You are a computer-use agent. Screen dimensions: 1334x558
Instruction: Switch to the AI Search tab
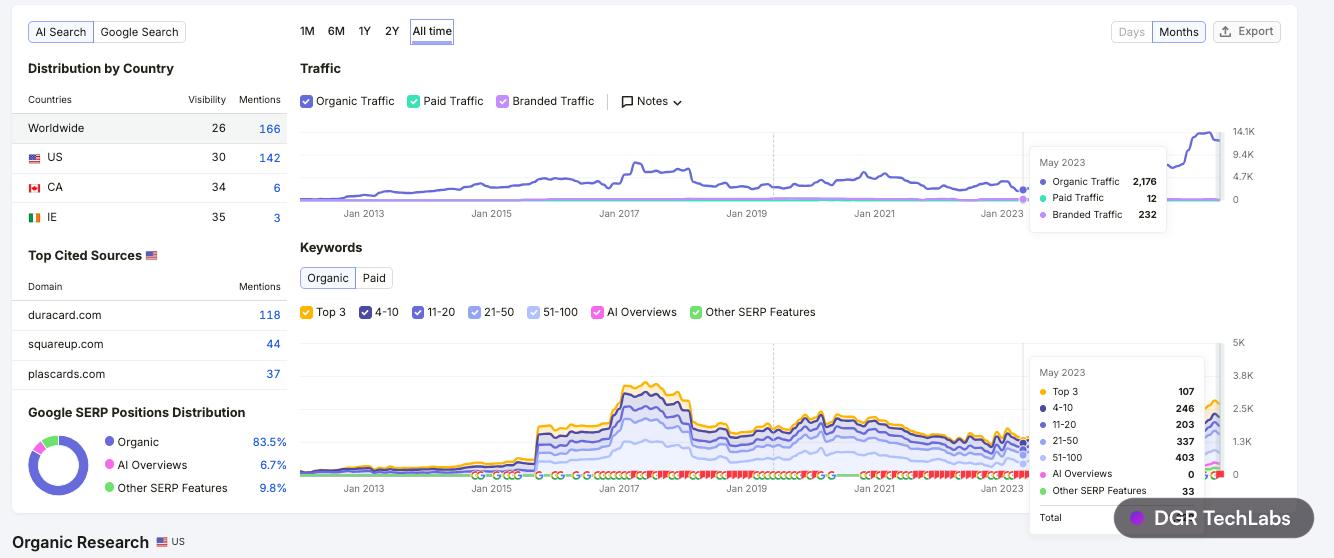61,32
